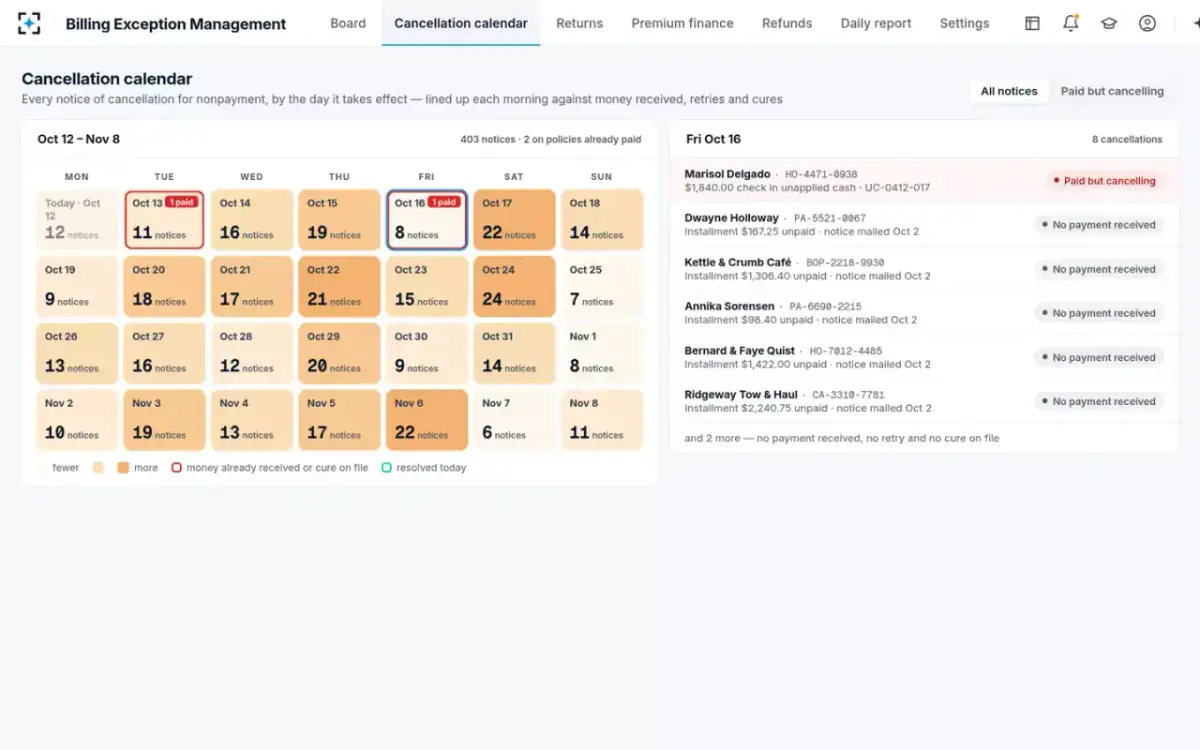1200x750 pixels.
Task: Switch to the Board tab
Action: point(348,23)
